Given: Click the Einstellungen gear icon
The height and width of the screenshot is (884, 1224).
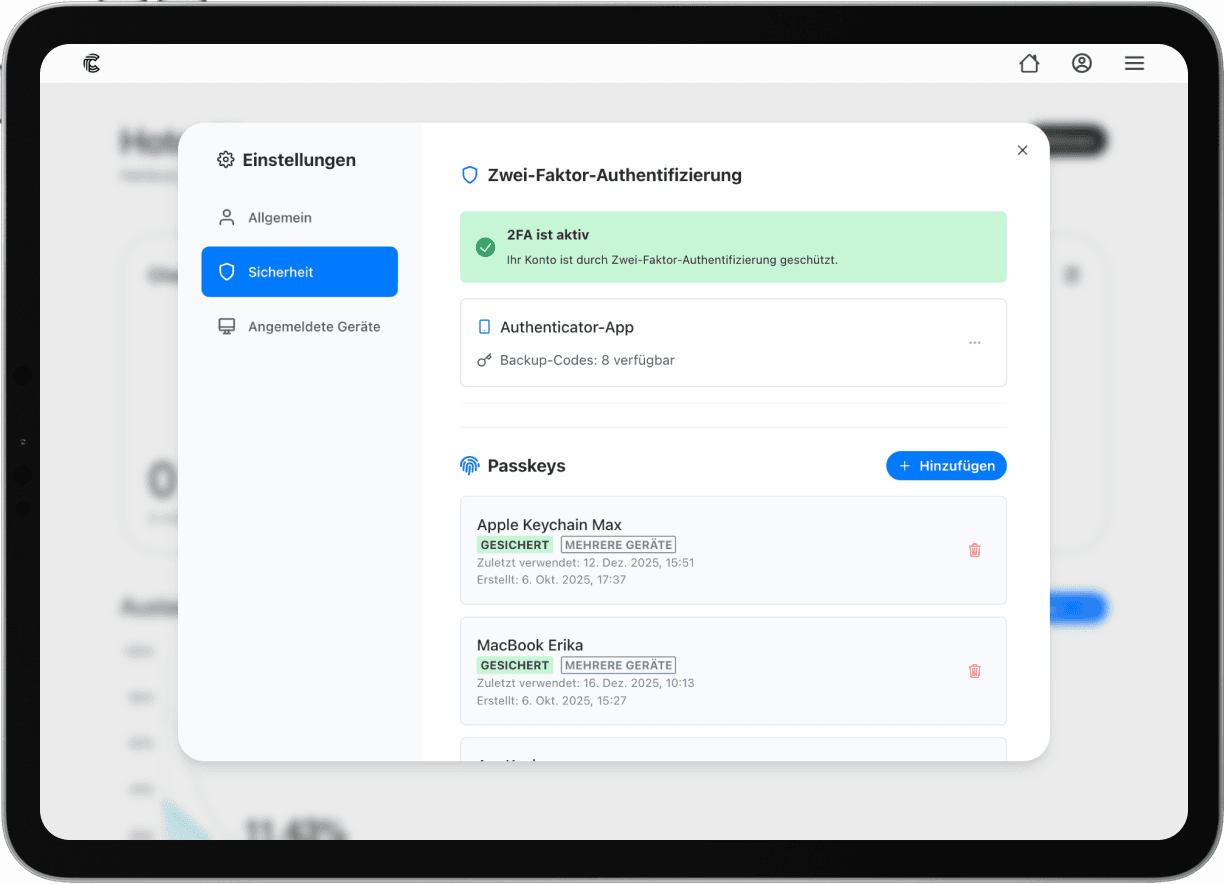Looking at the screenshot, I should tap(226, 160).
